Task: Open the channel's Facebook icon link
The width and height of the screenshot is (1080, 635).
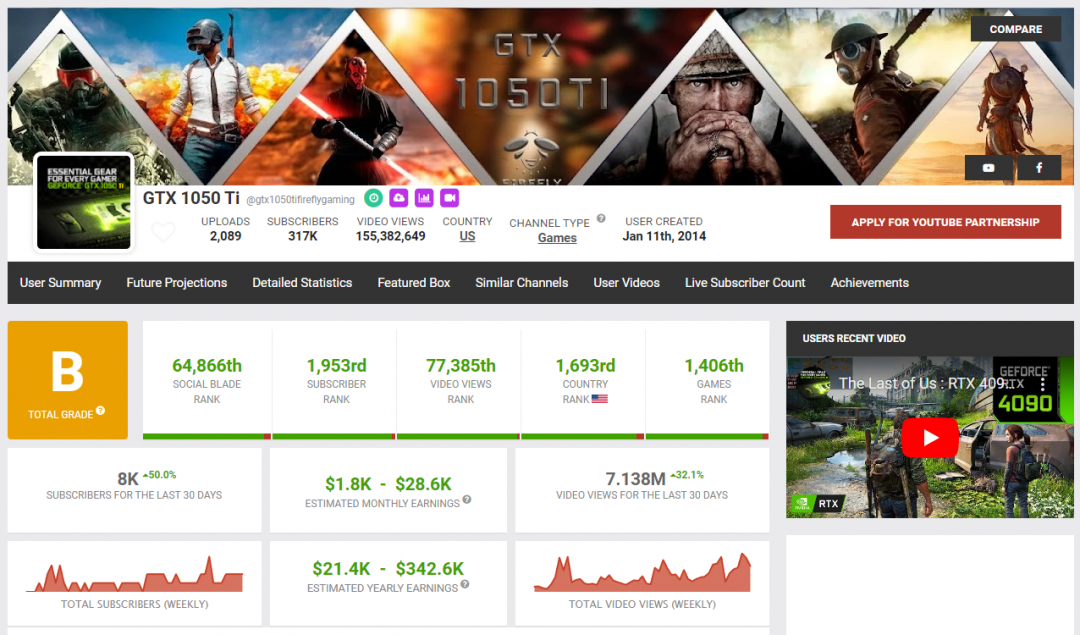Action: pos(1039,168)
